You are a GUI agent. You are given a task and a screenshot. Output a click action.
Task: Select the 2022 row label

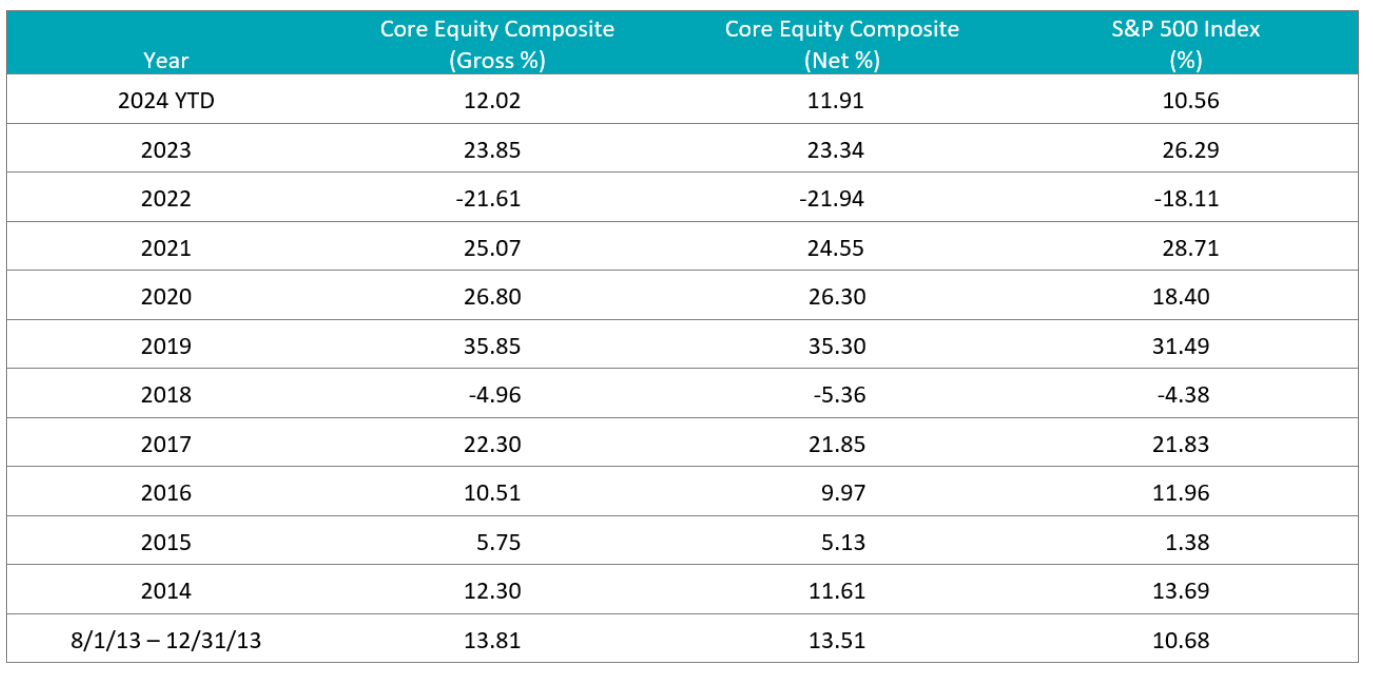tap(166, 199)
